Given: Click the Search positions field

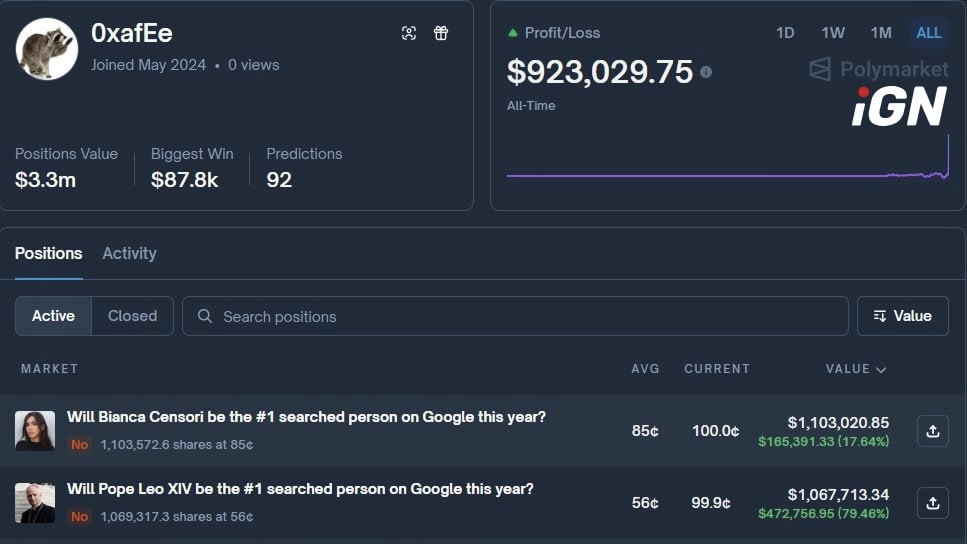Looking at the screenshot, I should tap(515, 316).
